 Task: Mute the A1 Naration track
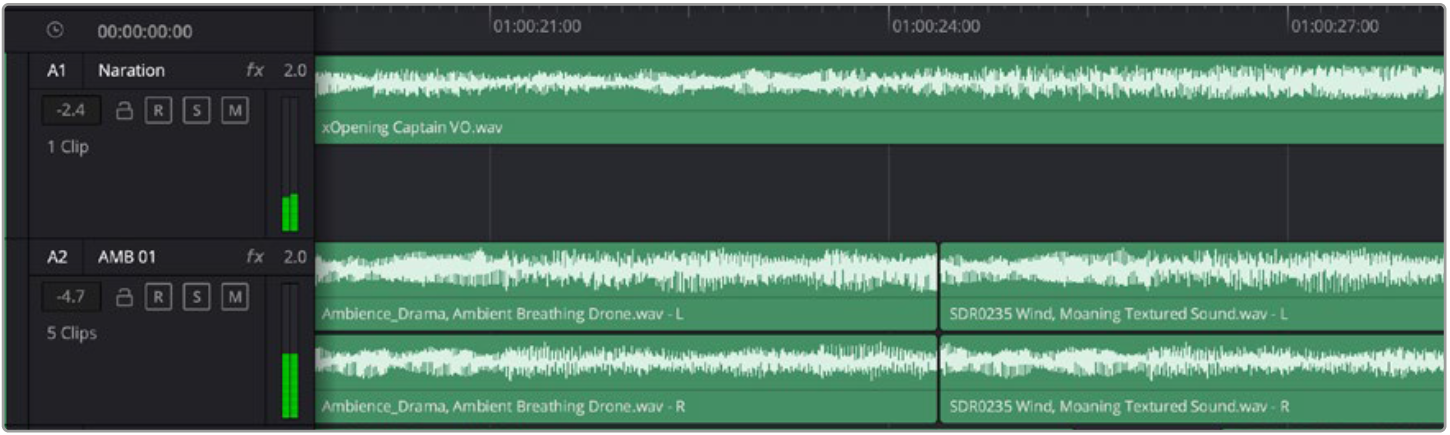234,111
